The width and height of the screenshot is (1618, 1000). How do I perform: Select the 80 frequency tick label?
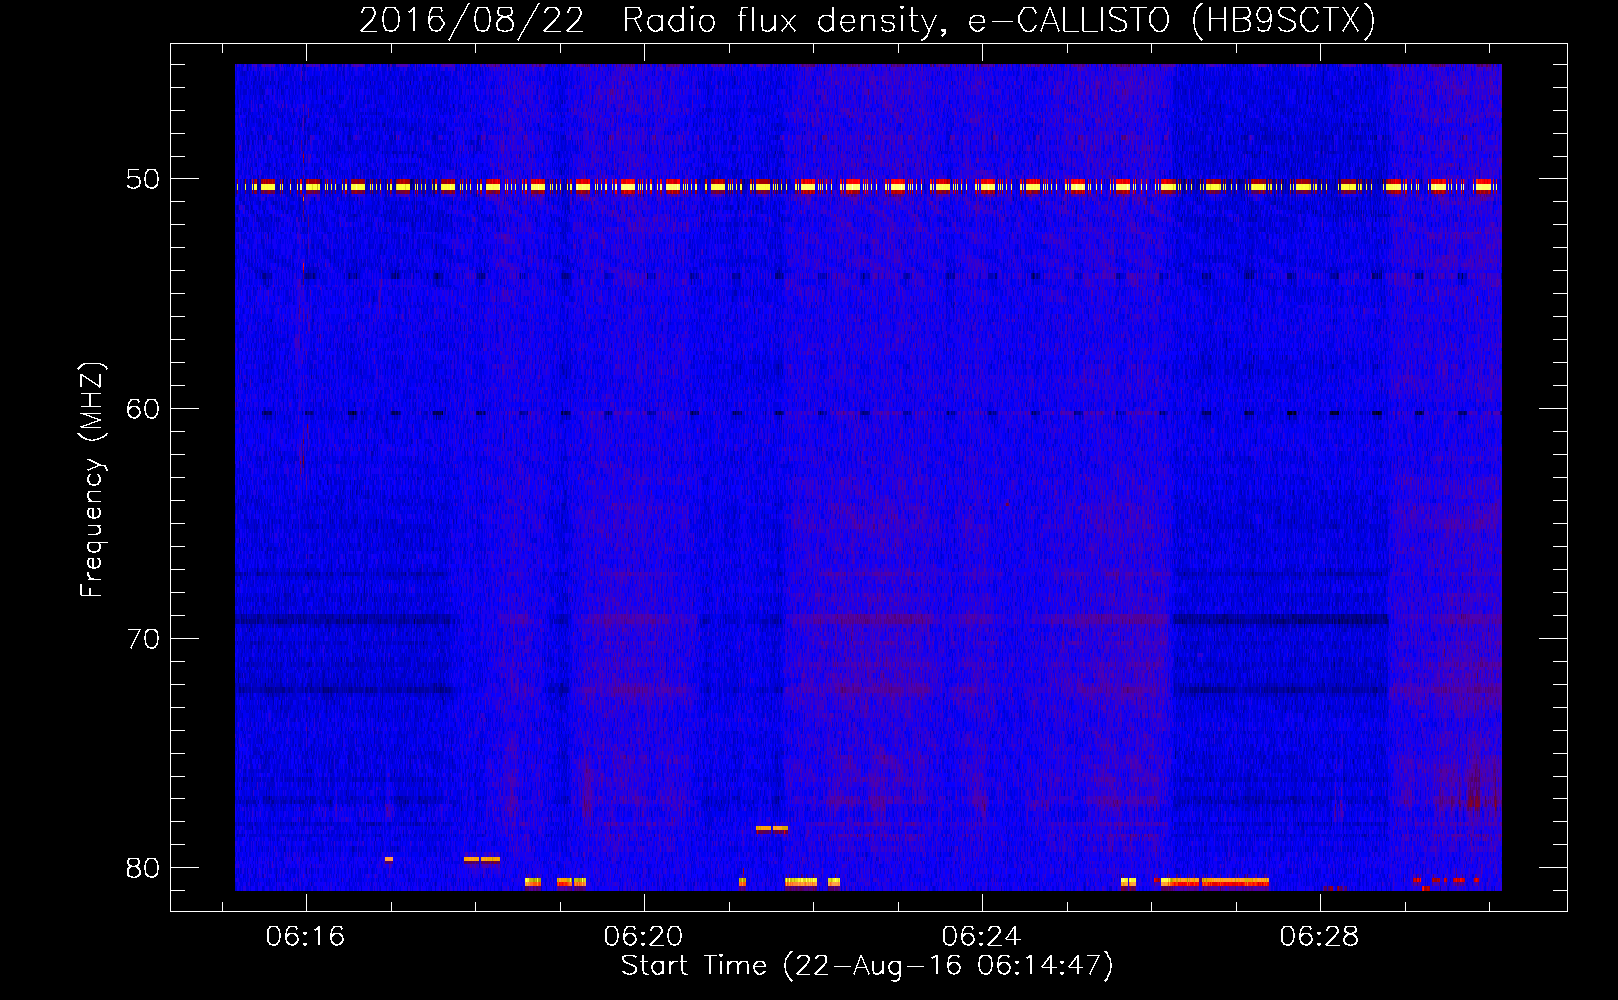143,868
